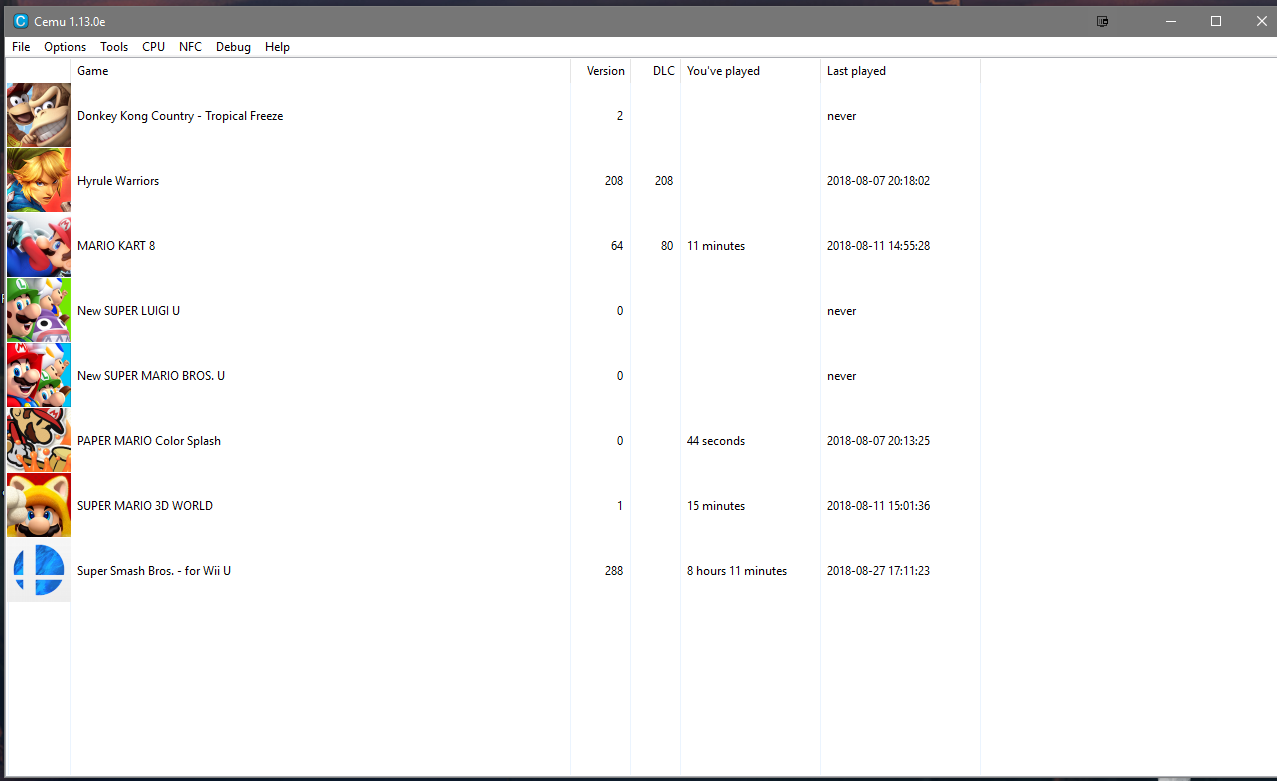This screenshot has width=1277, height=781.
Task: Click last played 2018-08-07 20:13:25
Action: point(879,441)
